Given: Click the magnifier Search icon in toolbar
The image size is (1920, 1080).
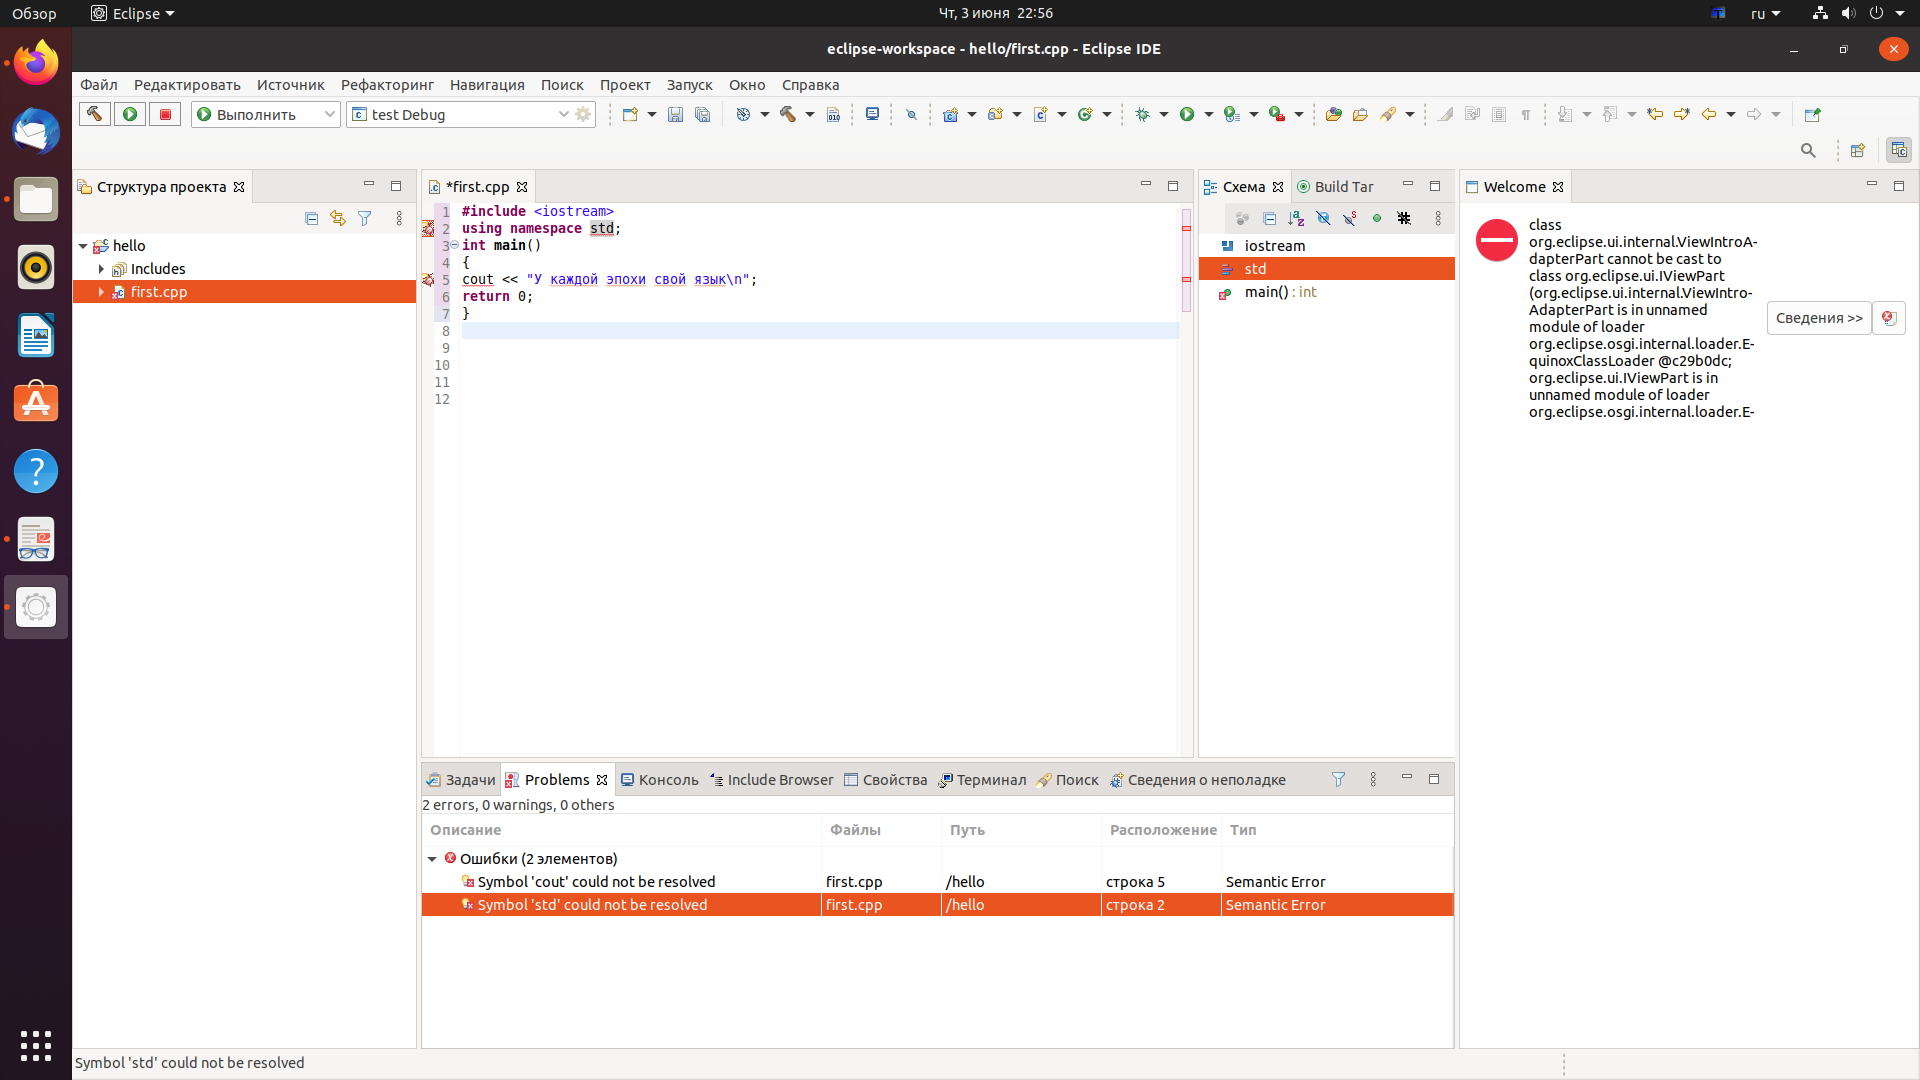Looking at the screenshot, I should point(1808,150).
